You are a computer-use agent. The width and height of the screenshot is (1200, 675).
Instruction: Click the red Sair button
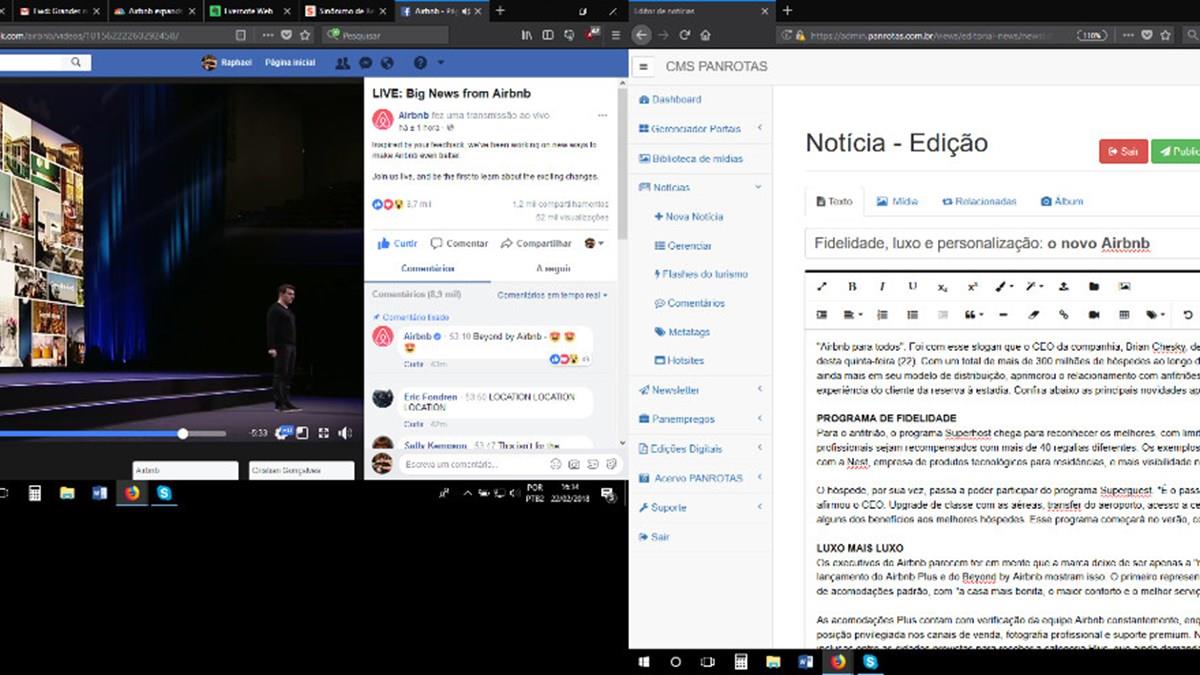coord(1122,152)
